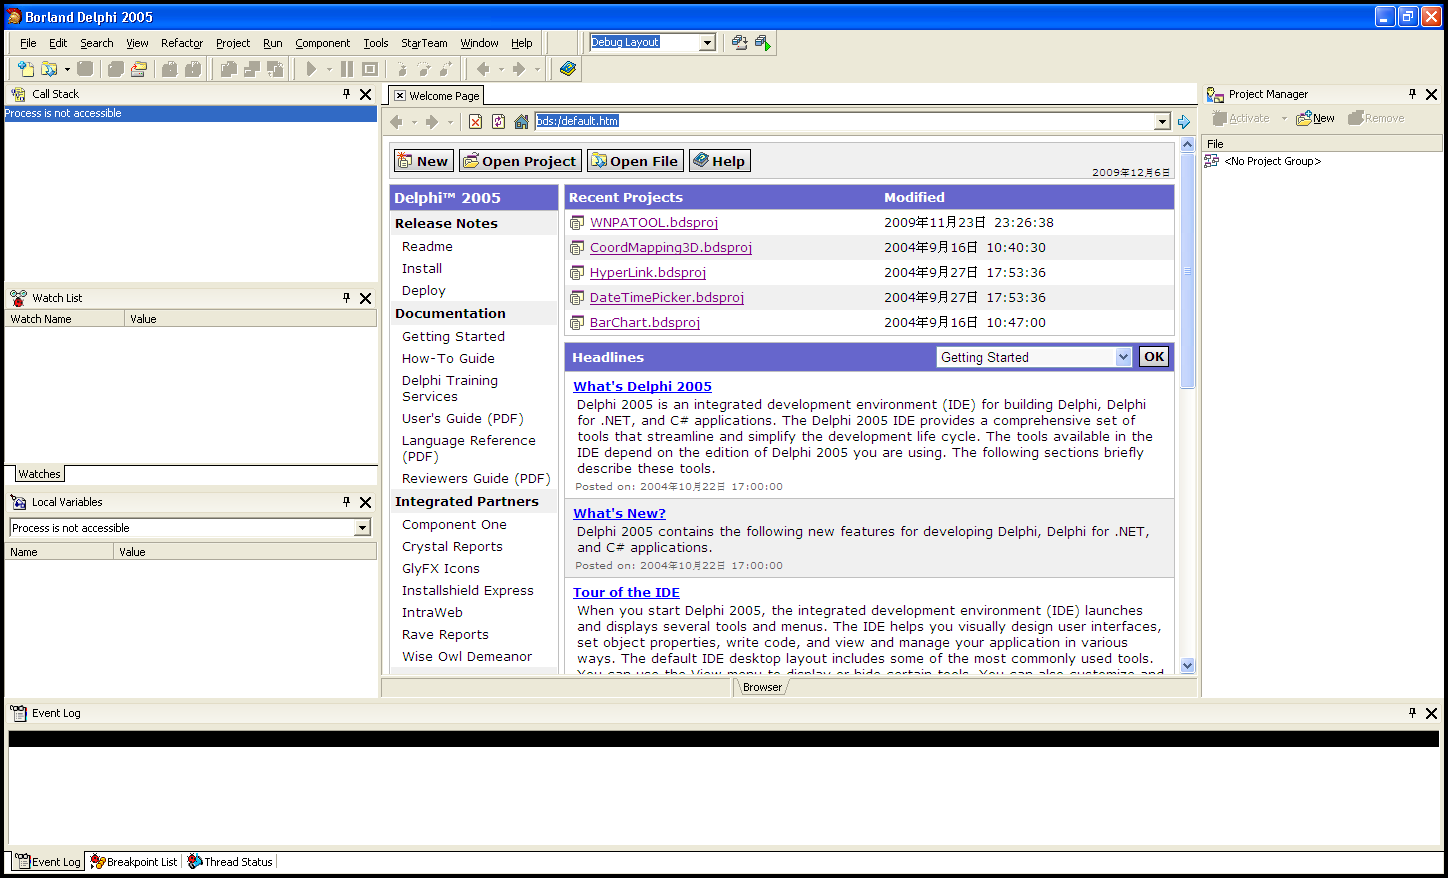Close the Project Manager panel
Screen dimensions: 1448x878
pyautogui.click(x=1432, y=94)
